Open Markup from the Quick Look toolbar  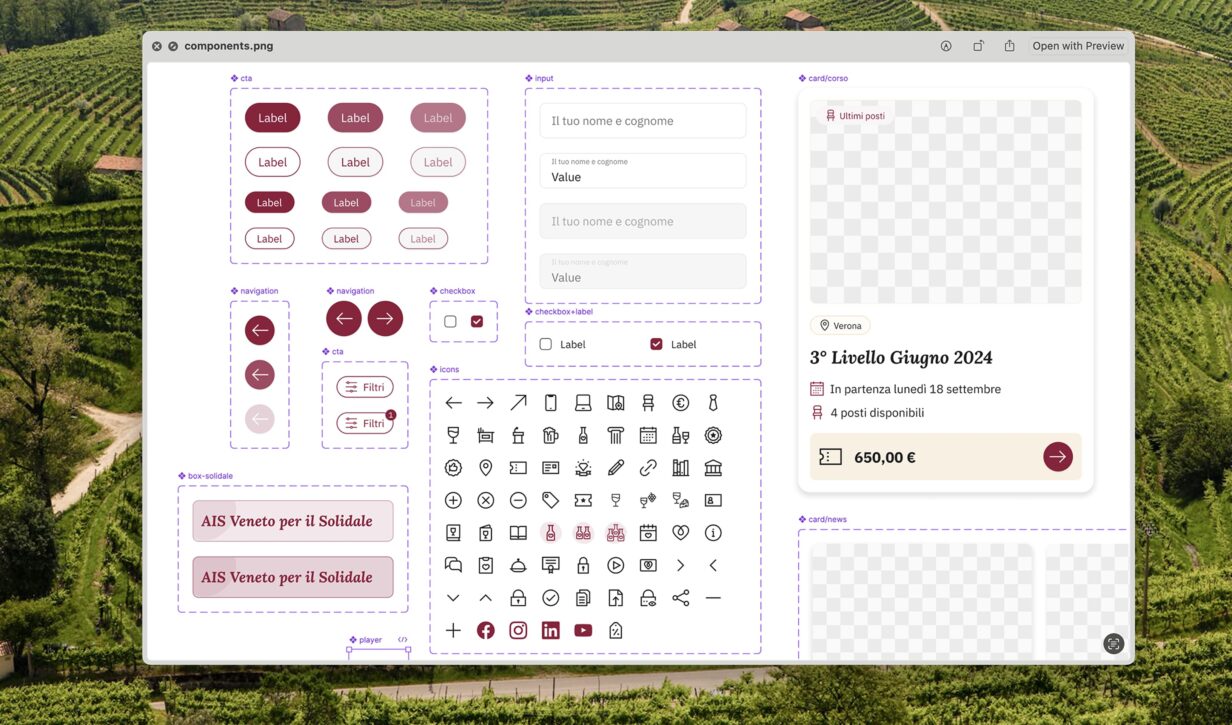click(x=946, y=46)
